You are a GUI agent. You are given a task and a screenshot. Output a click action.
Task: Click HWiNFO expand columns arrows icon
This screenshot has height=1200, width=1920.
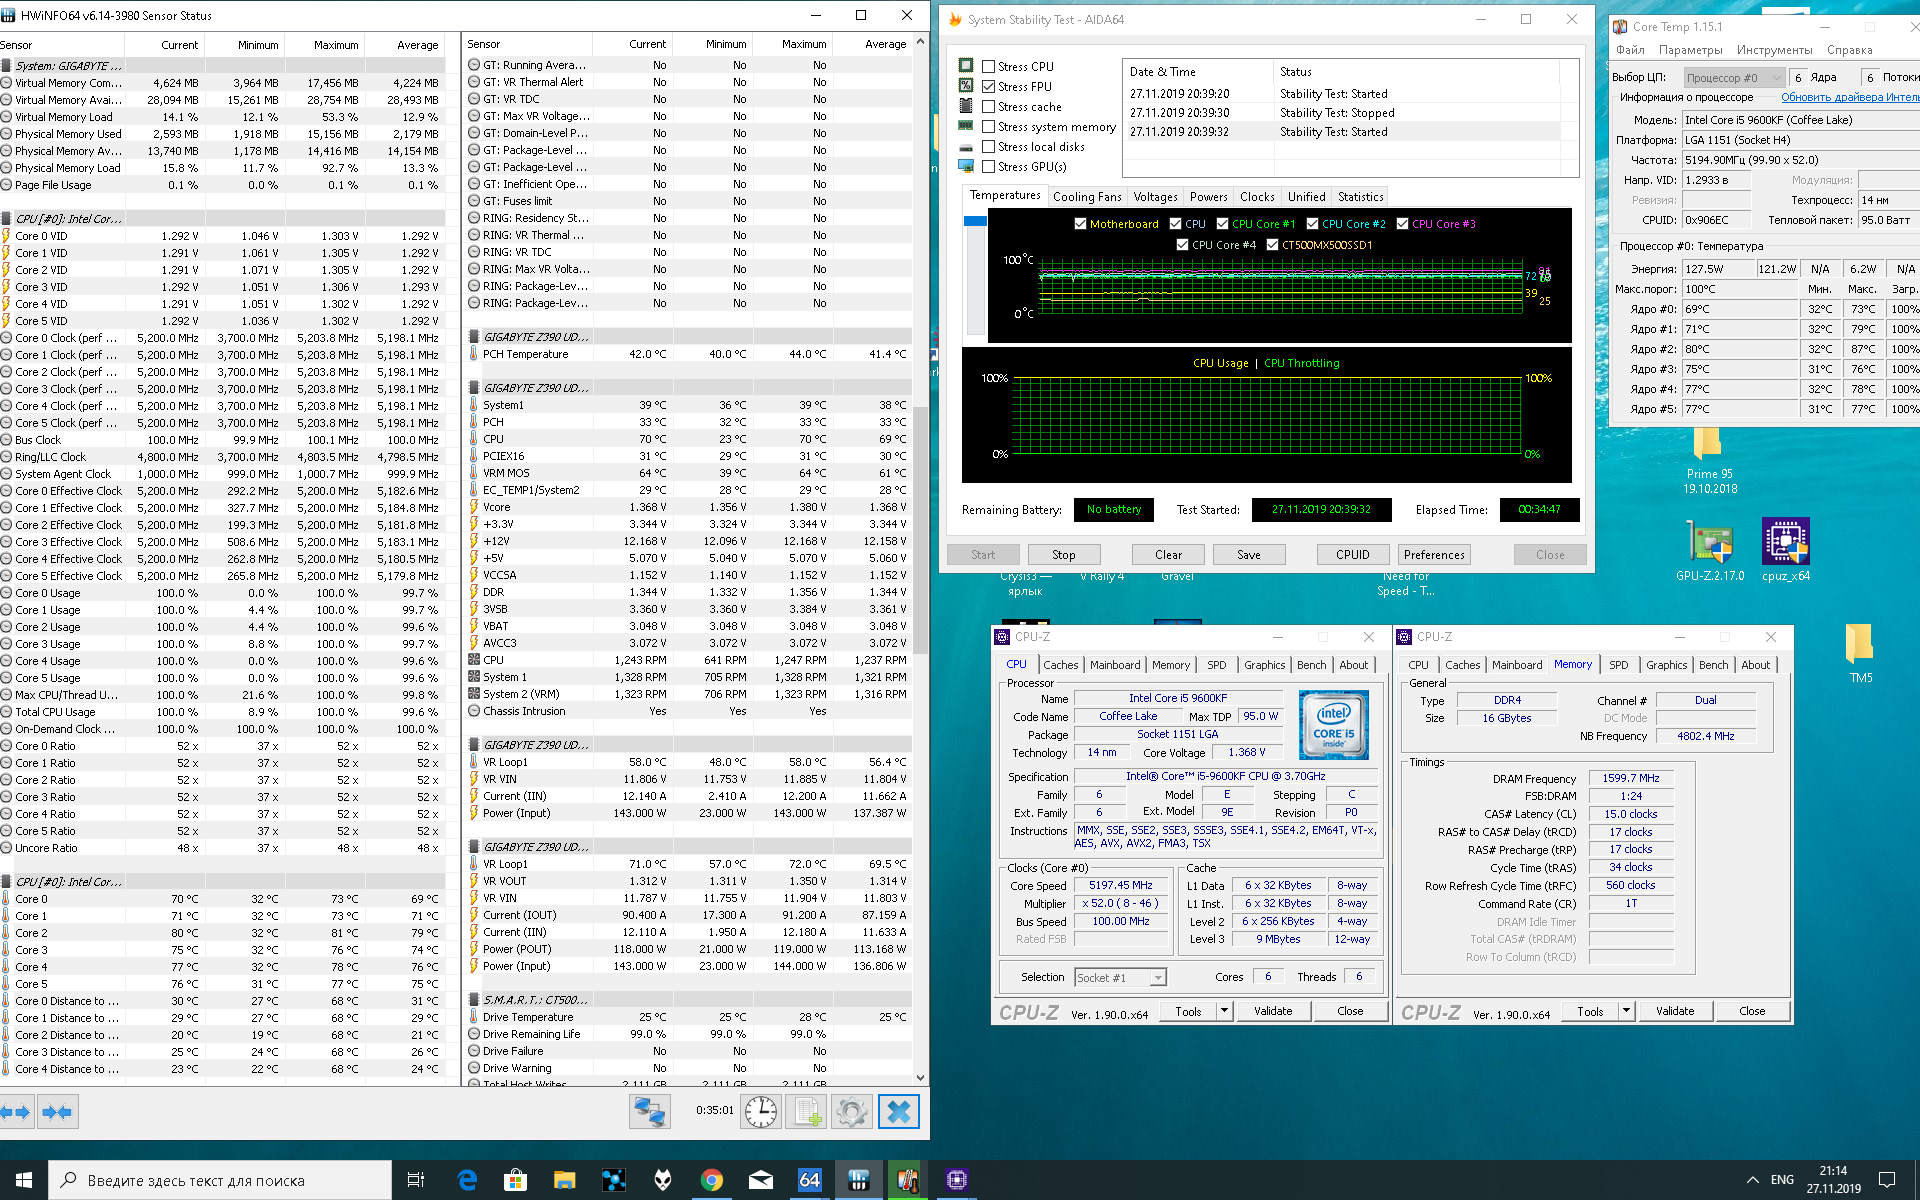point(17,1112)
